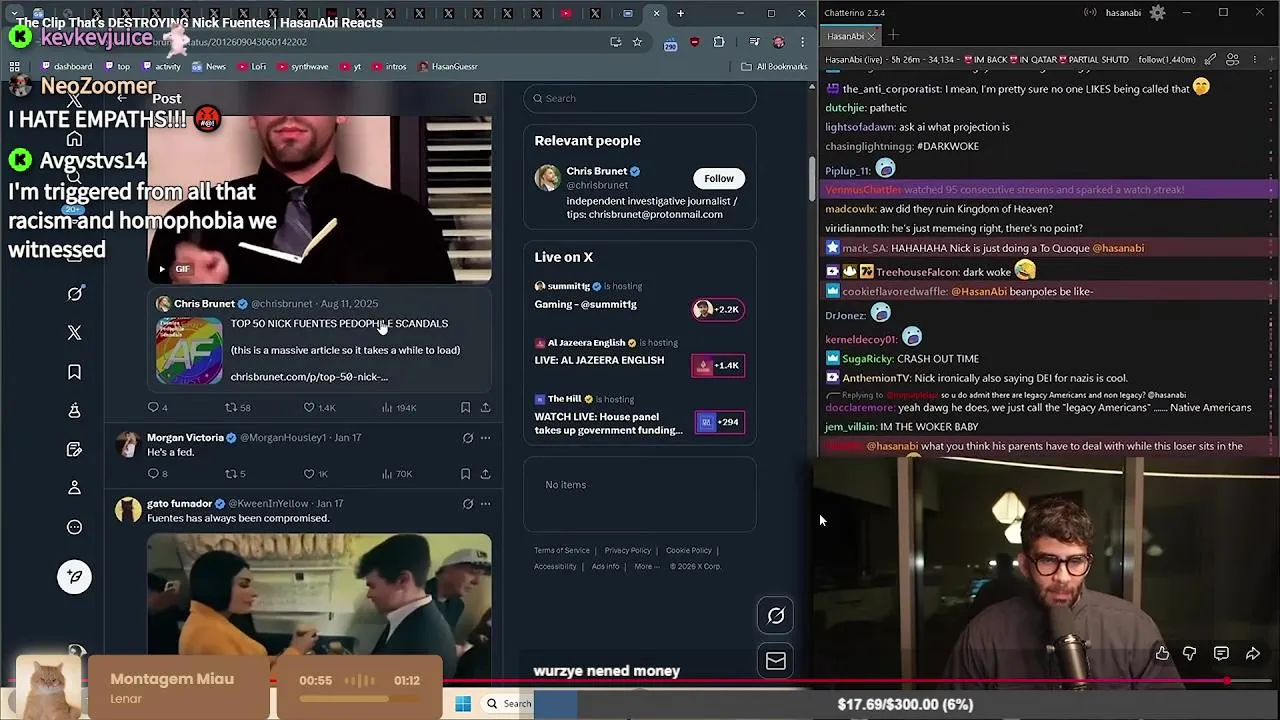
Task: Dislike the video with the thumbs-down icon
Action: (1190, 653)
